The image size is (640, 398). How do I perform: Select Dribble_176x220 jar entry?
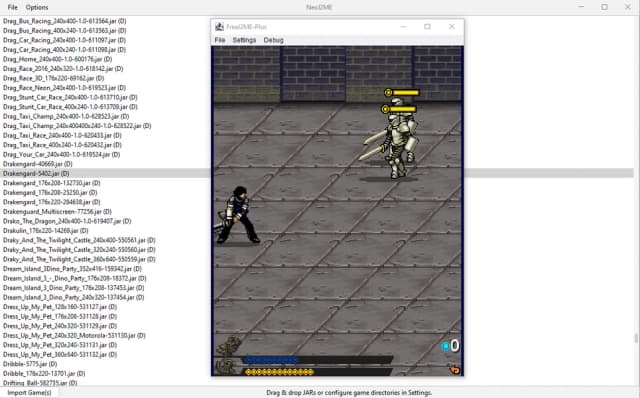(44, 374)
